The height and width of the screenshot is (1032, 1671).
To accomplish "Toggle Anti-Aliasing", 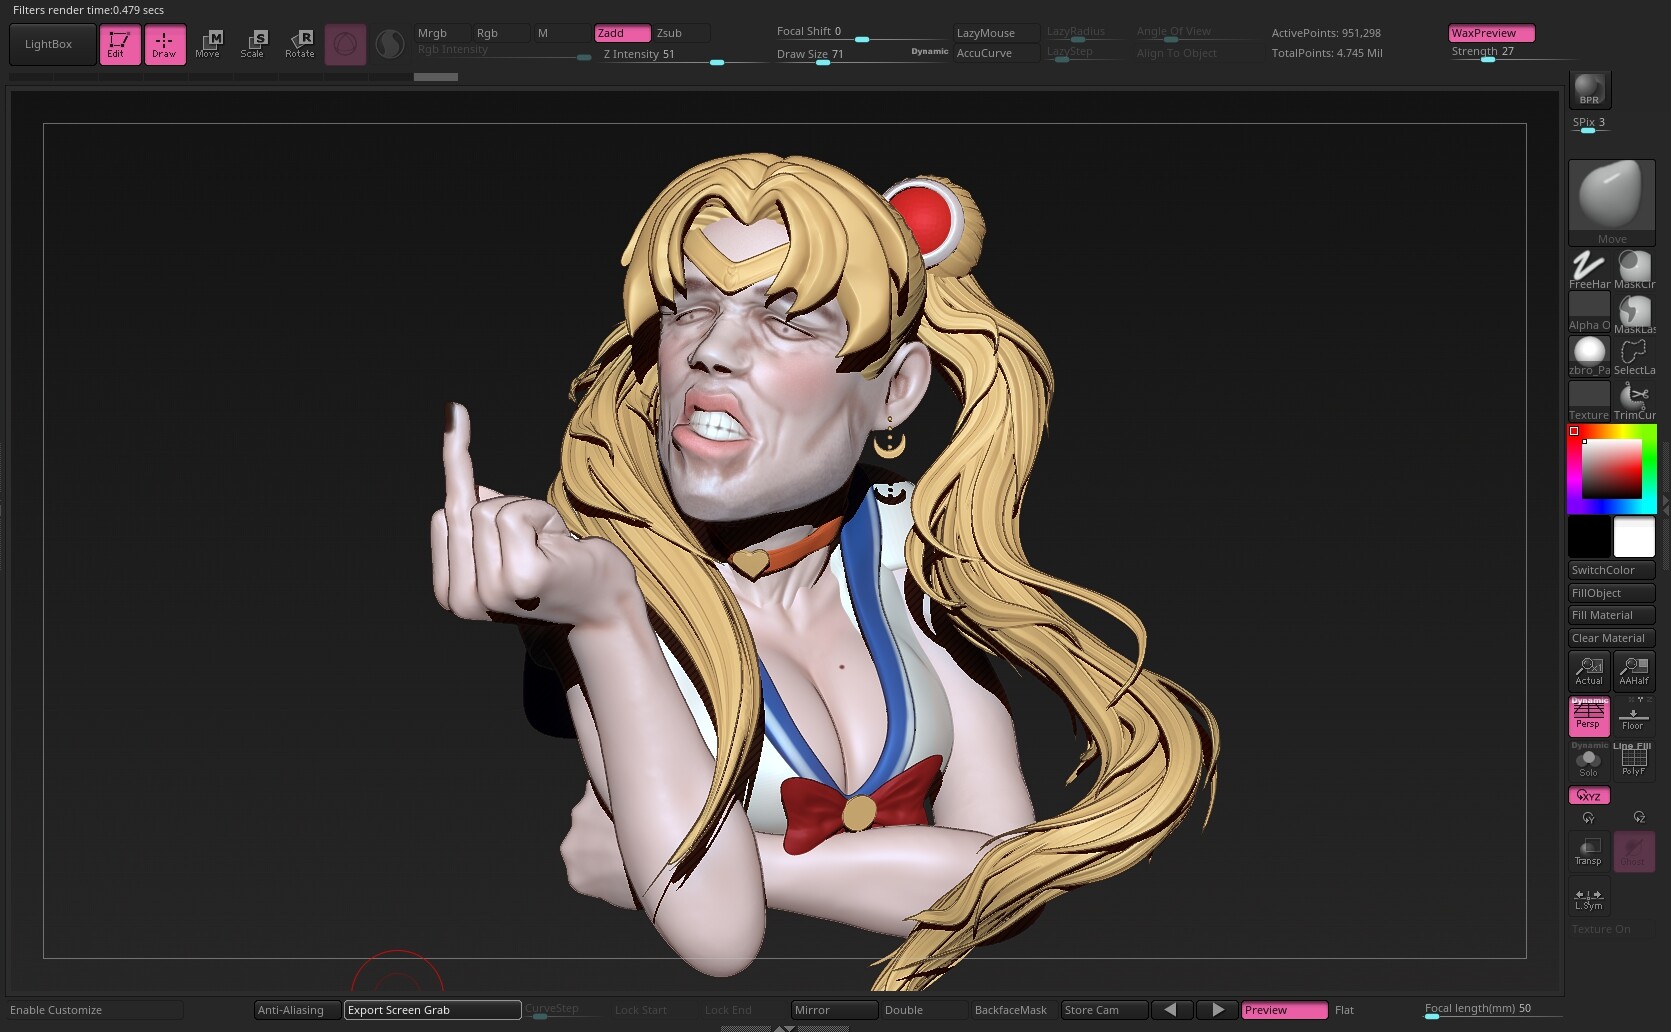I will (297, 1010).
